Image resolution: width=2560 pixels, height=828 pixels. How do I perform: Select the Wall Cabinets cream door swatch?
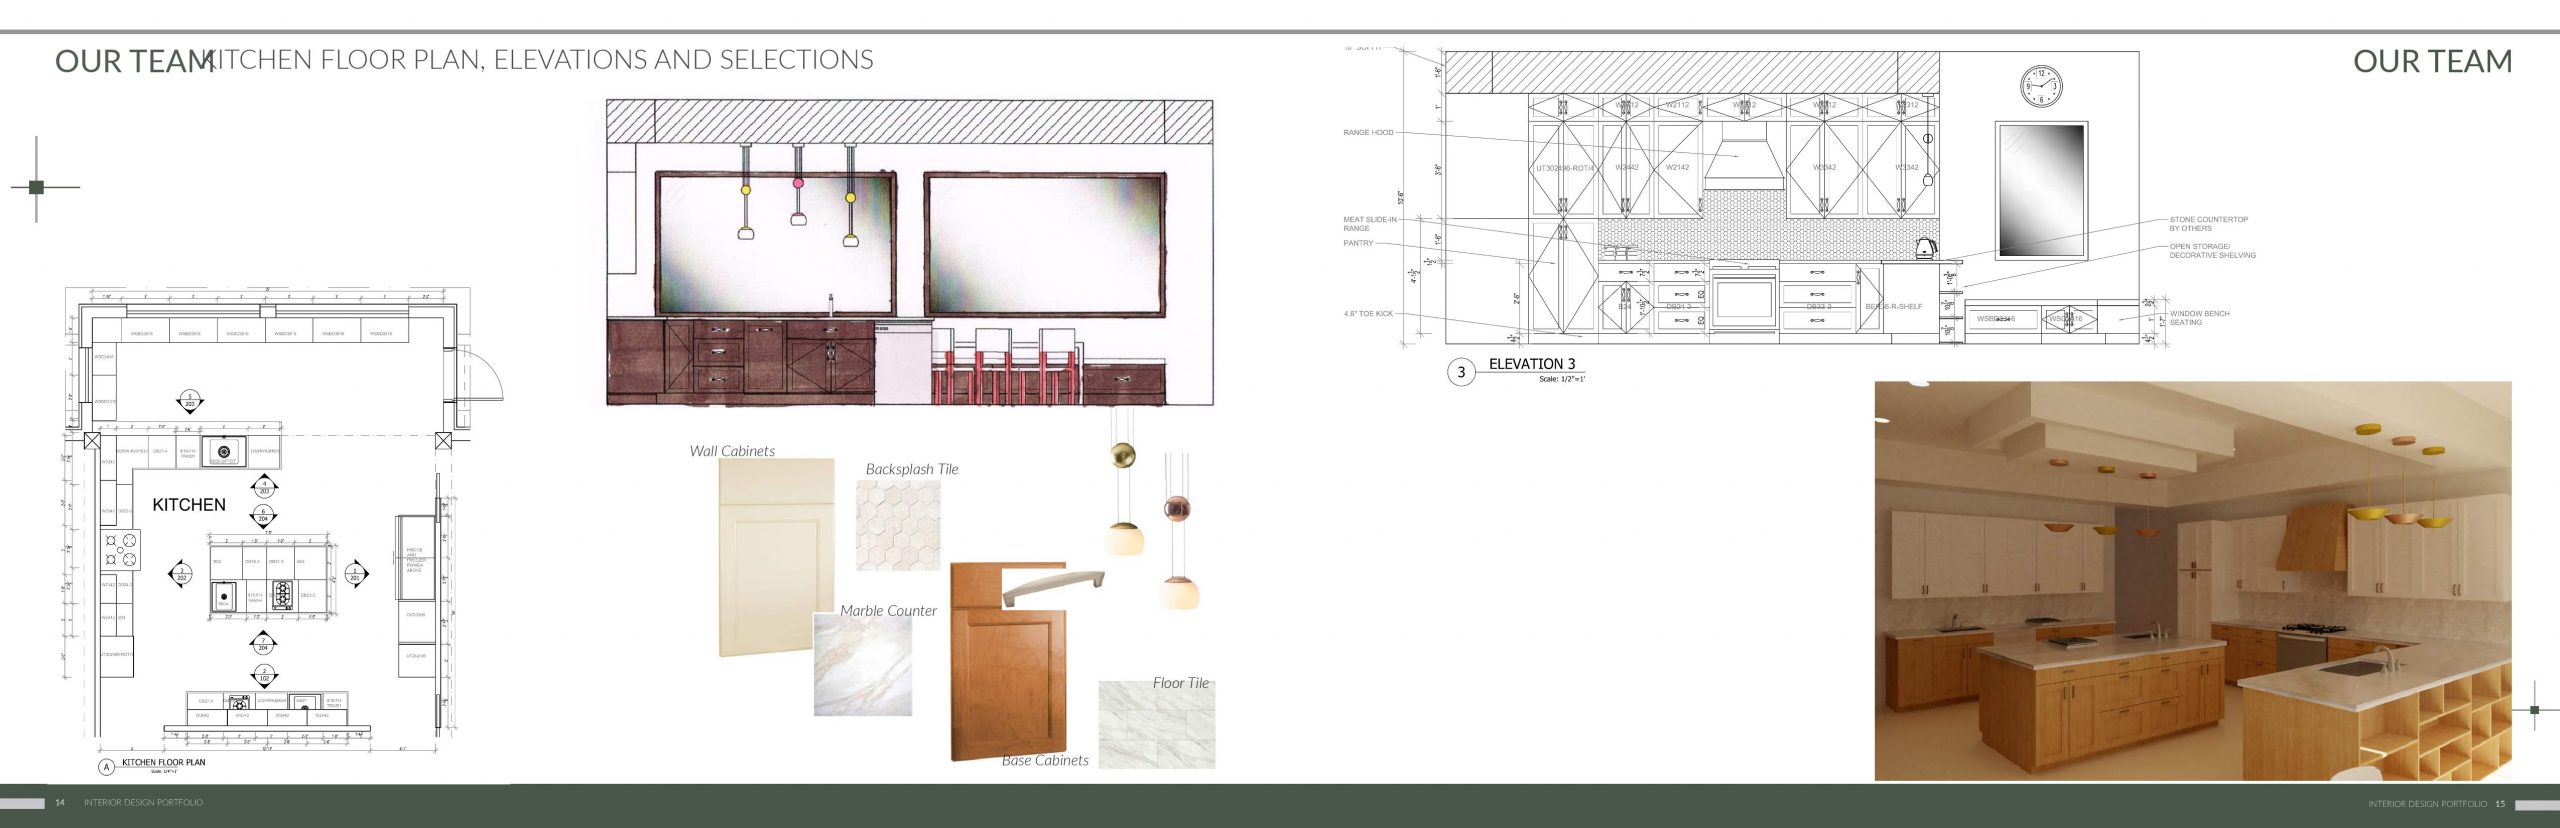coord(776,556)
